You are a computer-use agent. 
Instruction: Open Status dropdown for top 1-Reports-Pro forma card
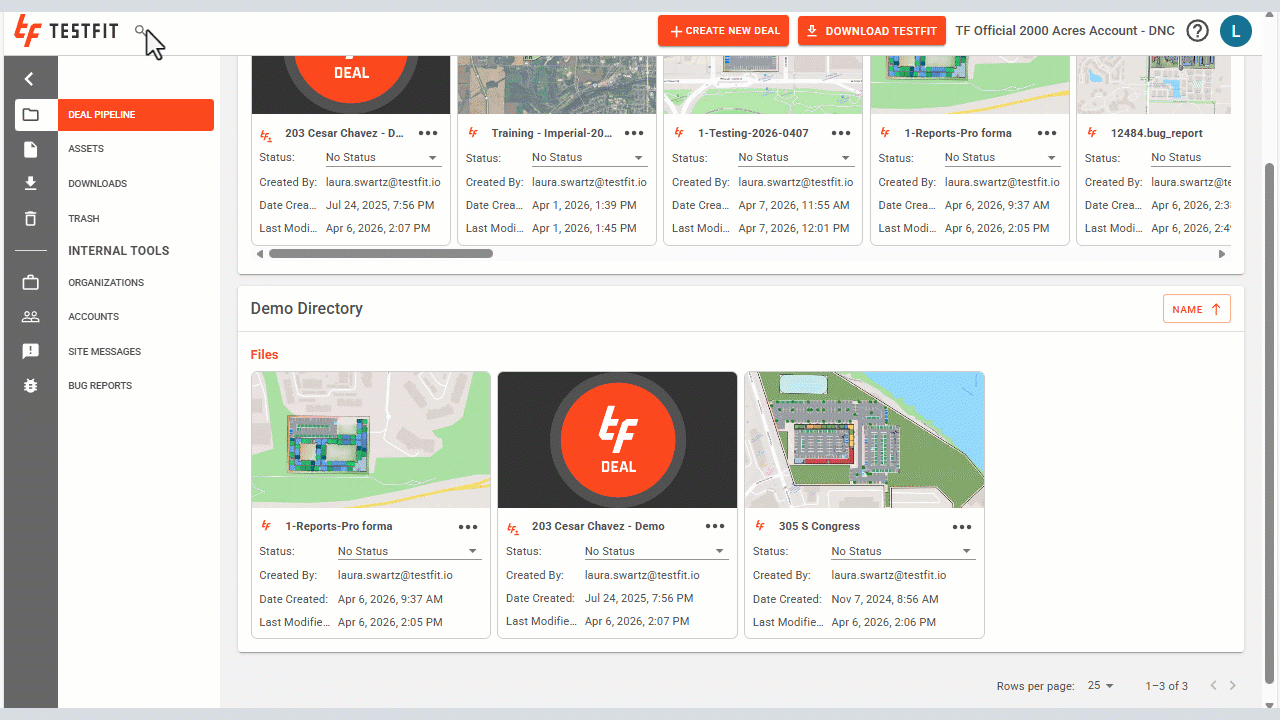1001,158
